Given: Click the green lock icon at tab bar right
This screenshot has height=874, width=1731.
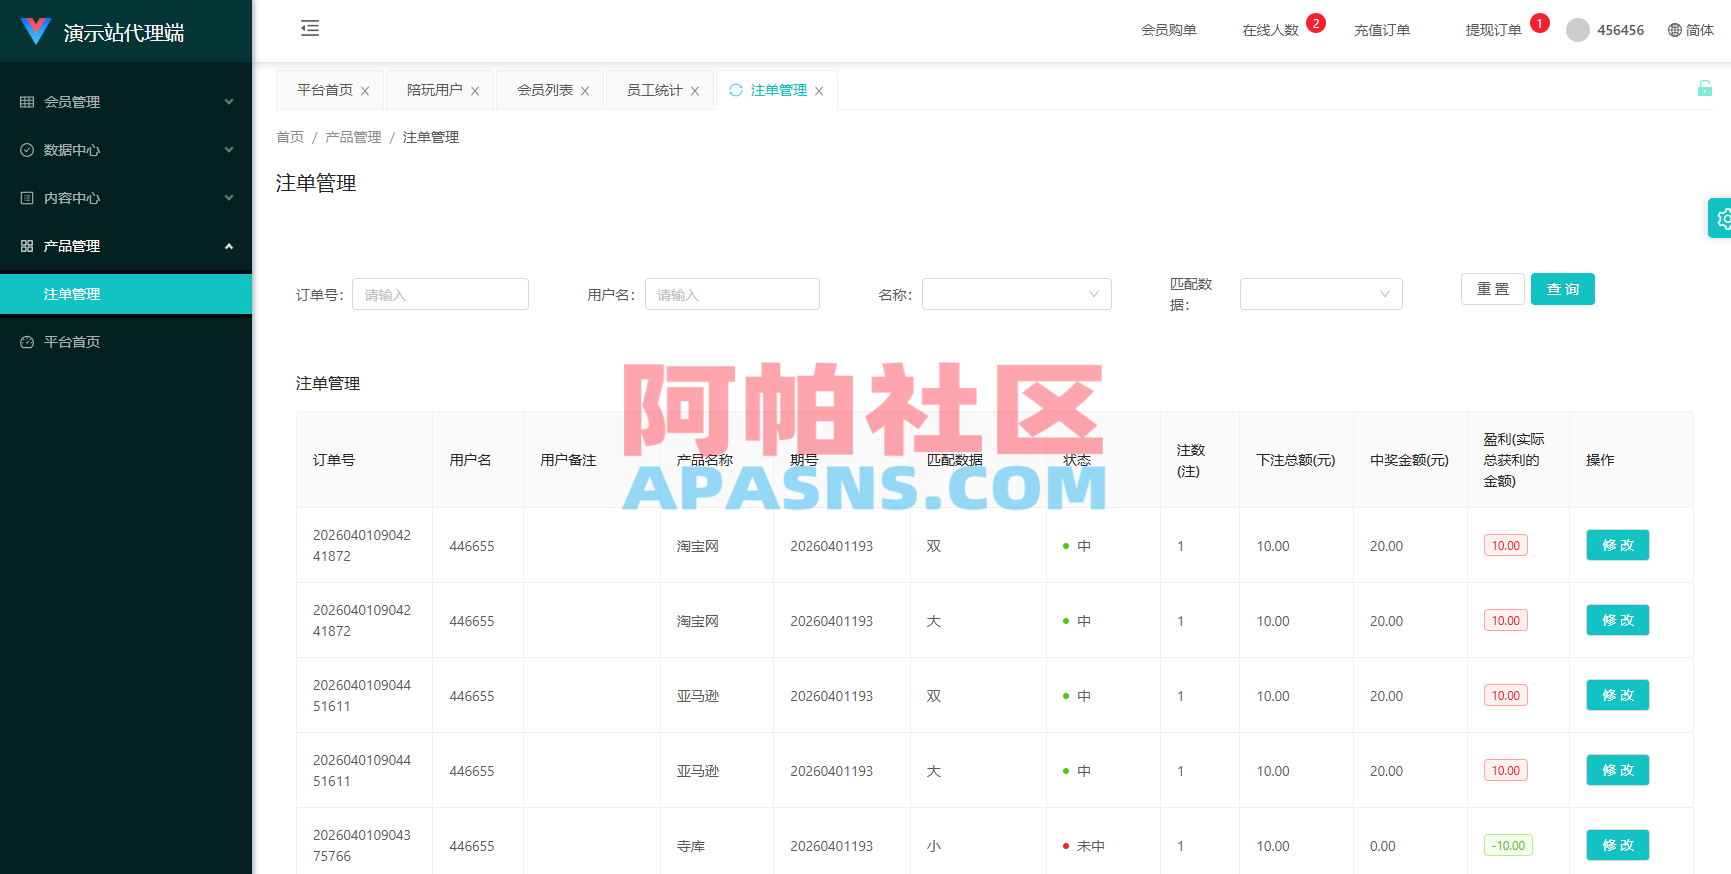Looking at the screenshot, I should tap(1705, 88).
